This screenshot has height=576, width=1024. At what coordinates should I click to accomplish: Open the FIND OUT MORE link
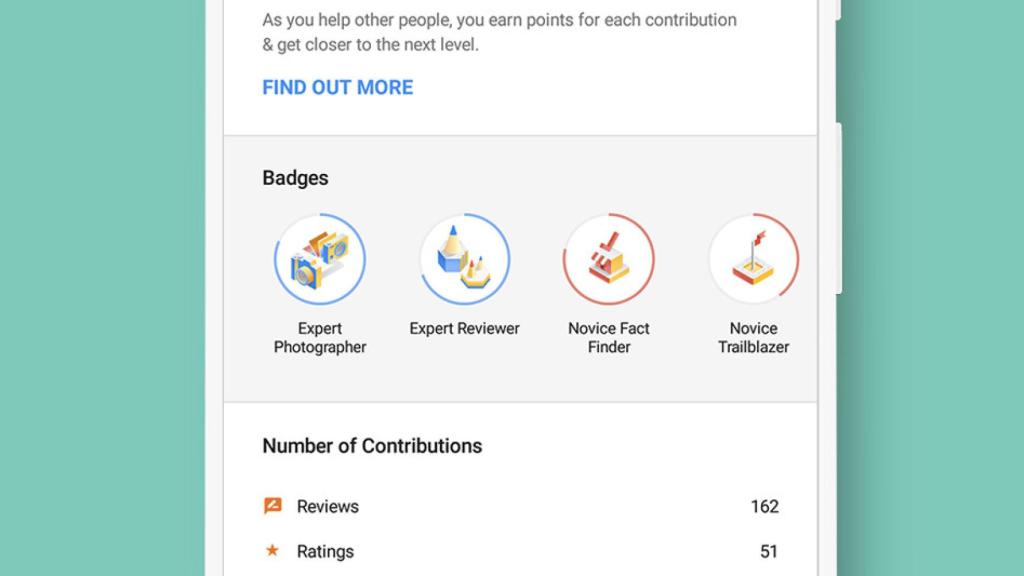pyautogui.click(x=337, y=87)
